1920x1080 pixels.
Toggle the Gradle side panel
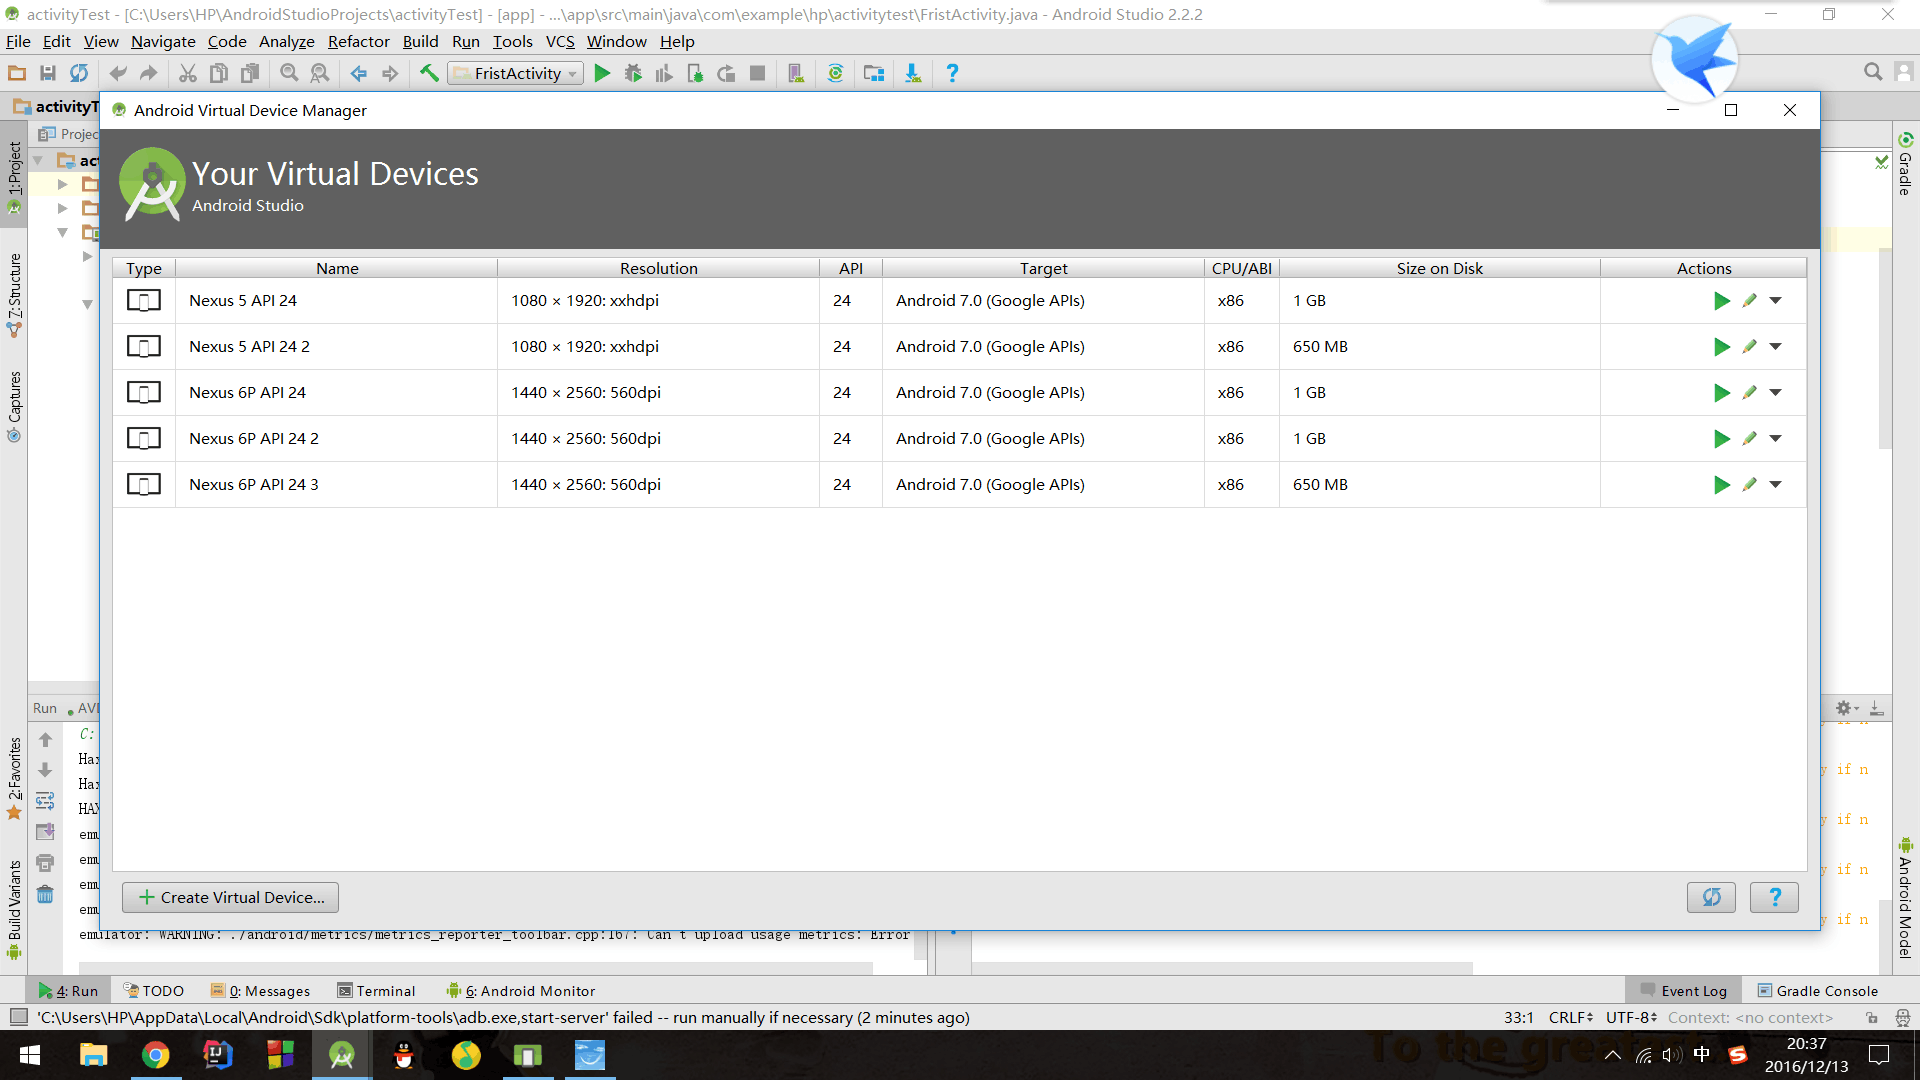click(1905, 163)
